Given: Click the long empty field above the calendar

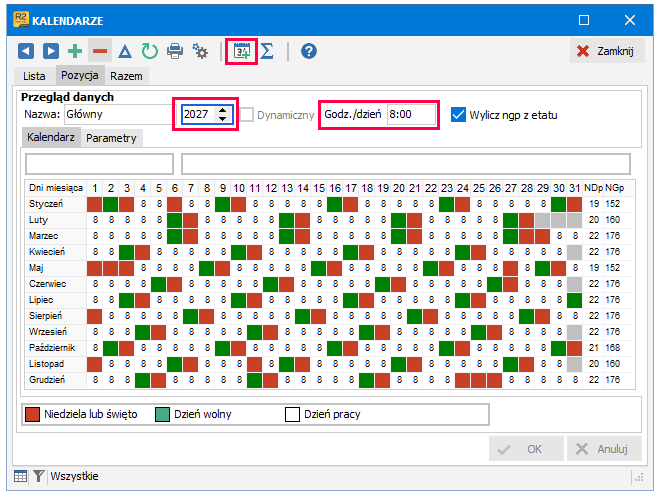Looking at the screenshot, I should 406,164.
